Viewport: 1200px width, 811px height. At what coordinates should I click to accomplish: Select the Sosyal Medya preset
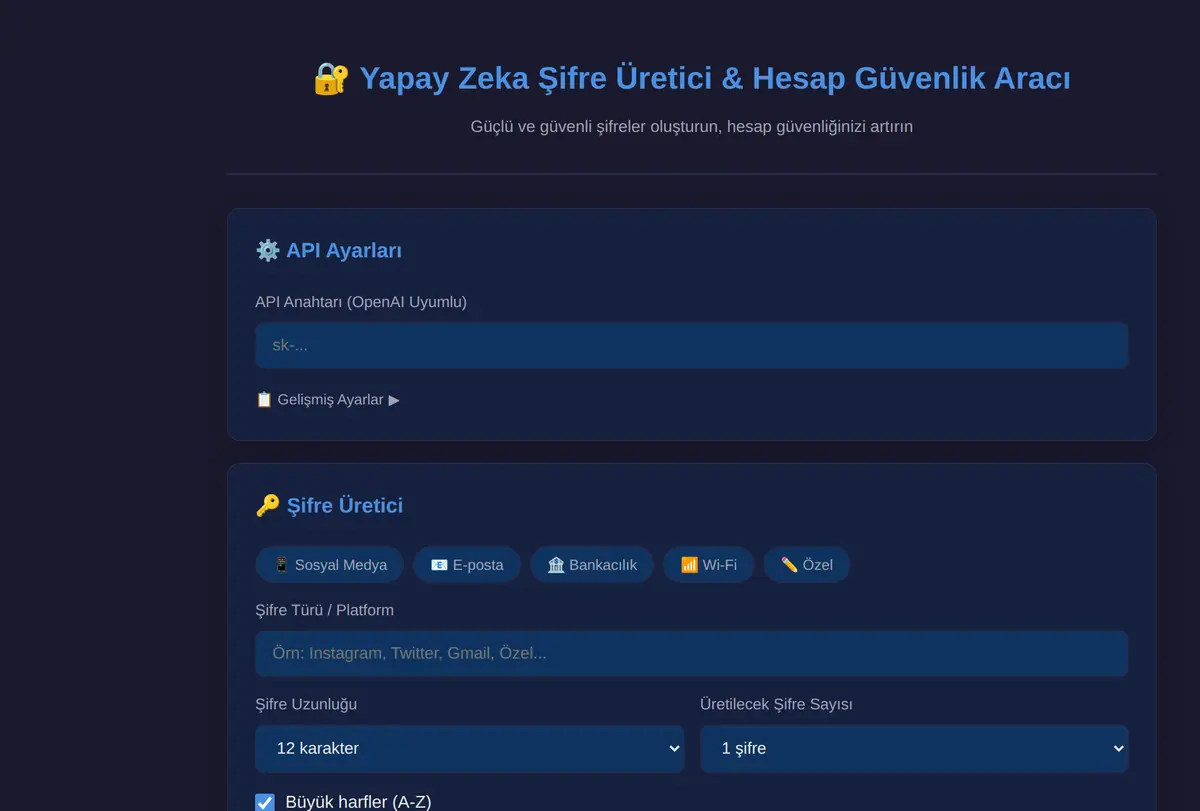pos(329,564)
